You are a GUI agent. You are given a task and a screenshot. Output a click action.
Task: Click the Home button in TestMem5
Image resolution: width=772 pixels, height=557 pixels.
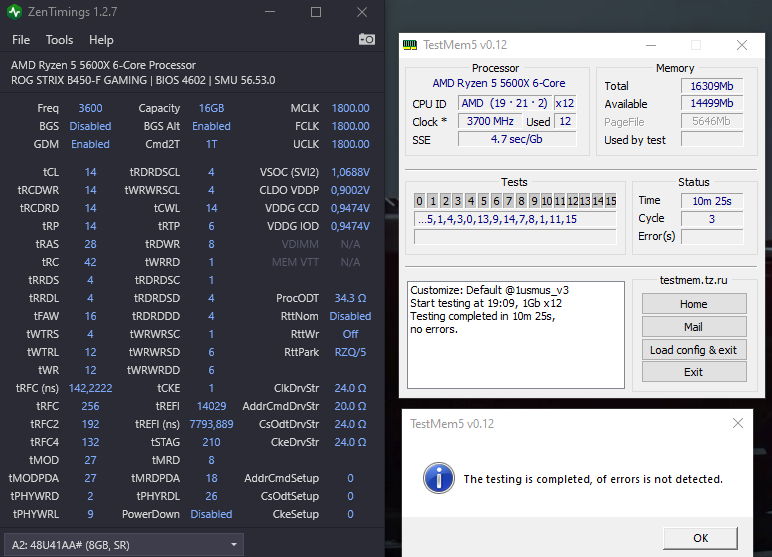pos(694,304)
